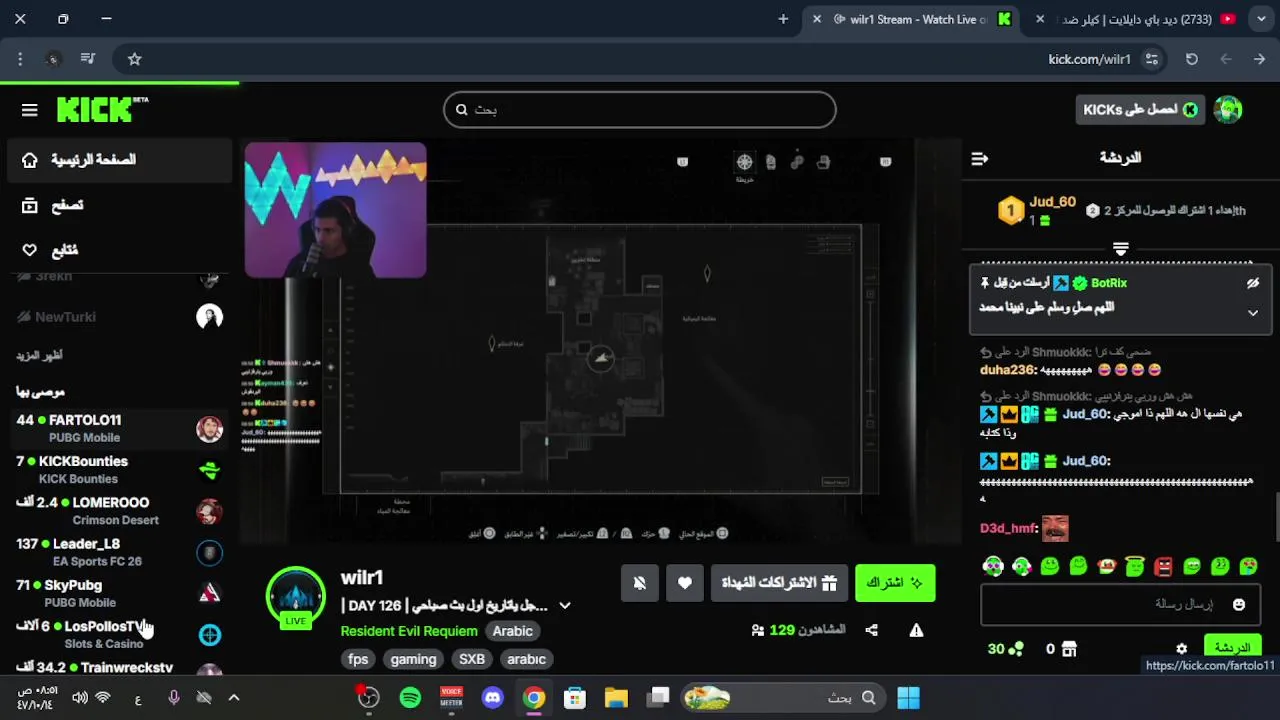Open Browse in the sidebar

pos(120,205)
